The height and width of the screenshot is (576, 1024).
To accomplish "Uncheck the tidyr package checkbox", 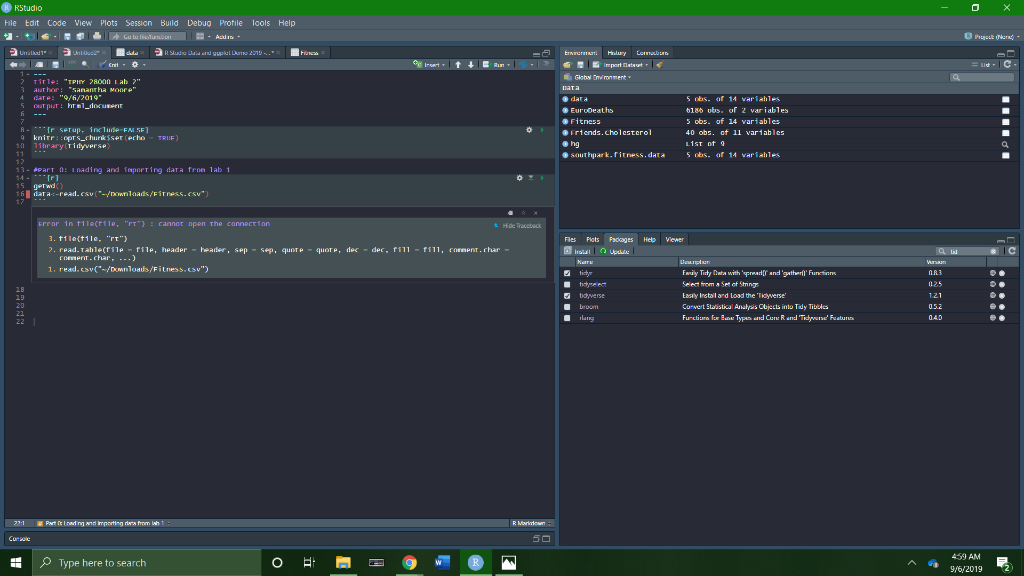I will [567, 274].
